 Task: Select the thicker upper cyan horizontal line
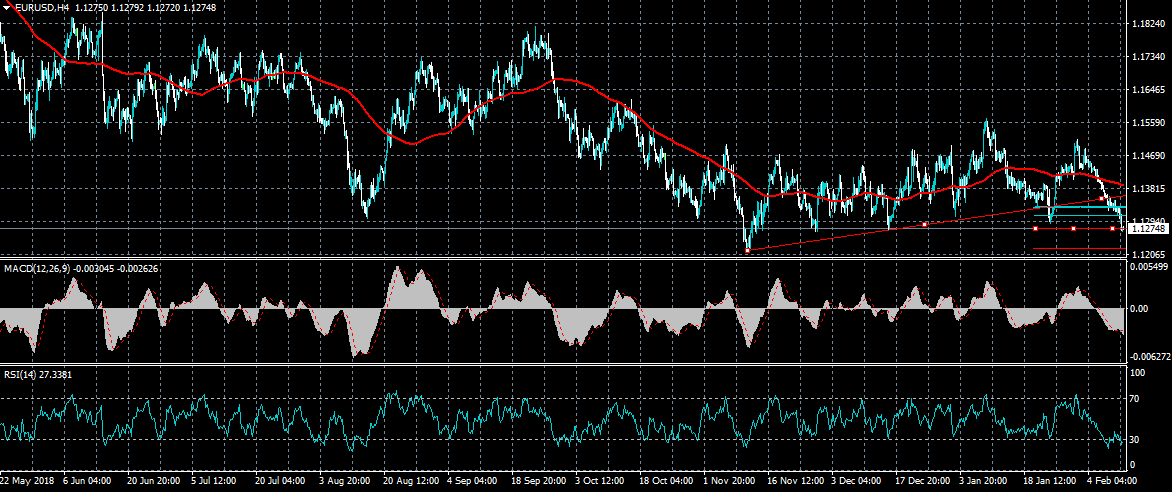[1079, 207]
